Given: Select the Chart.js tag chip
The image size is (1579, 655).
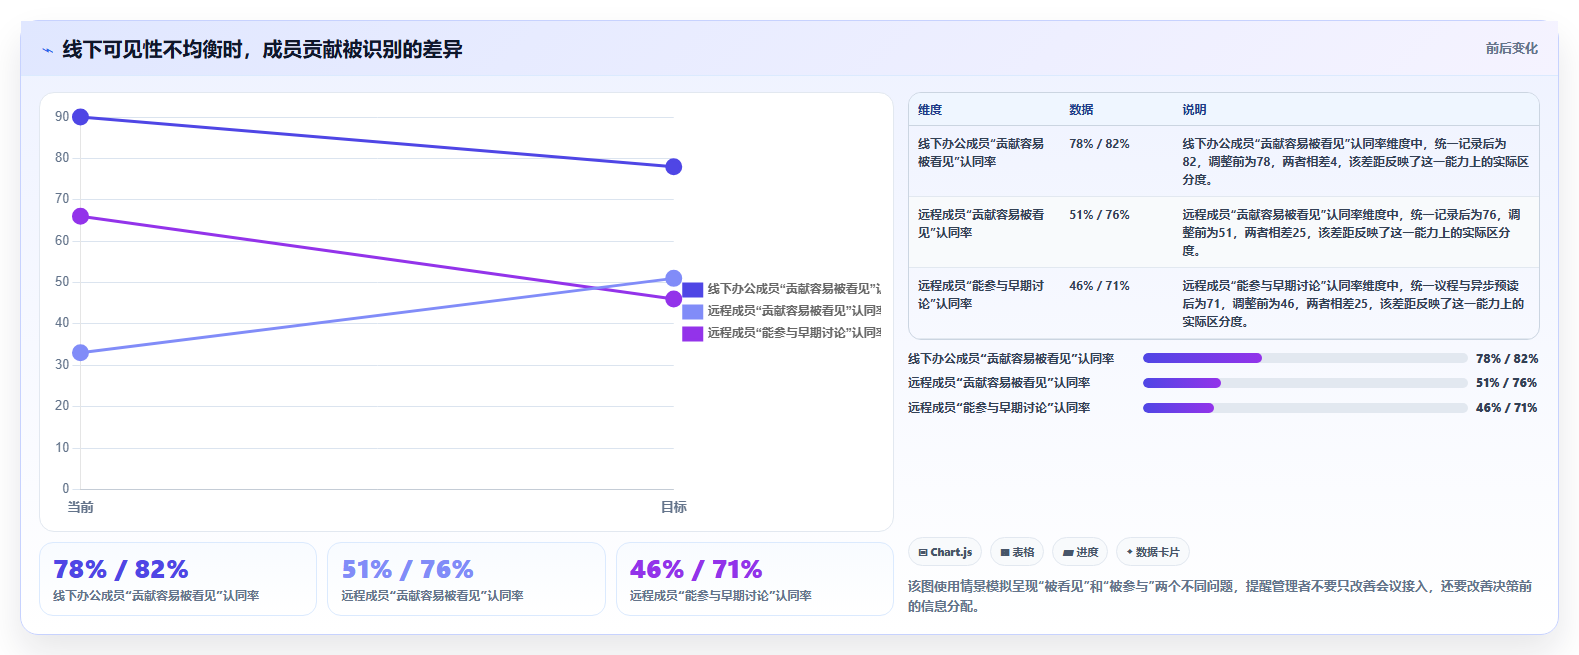Looking at the screenshot, I should pos(945,552).
